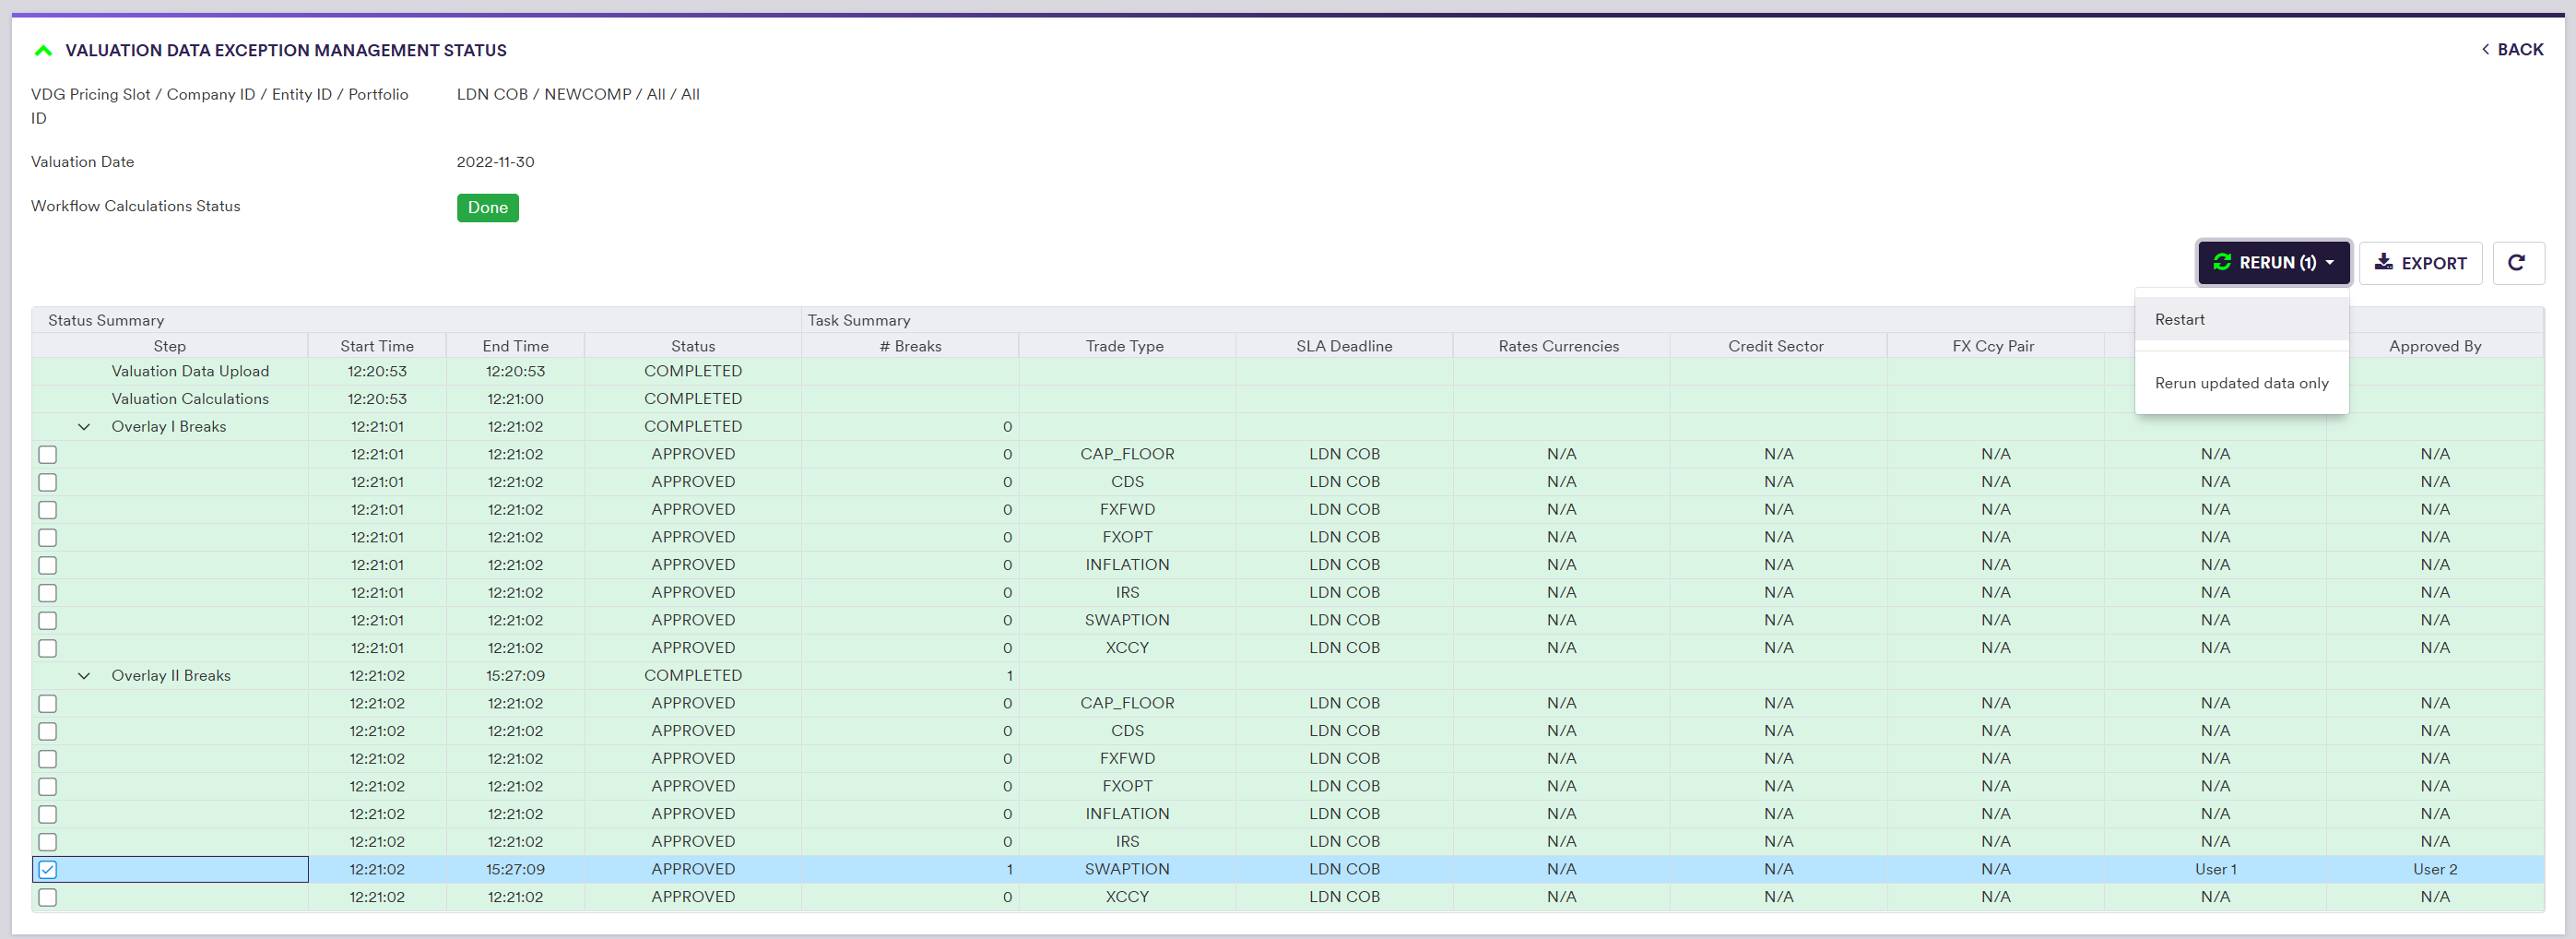Select the Overlay I IRS row checkbox

[x=48, y=593]
